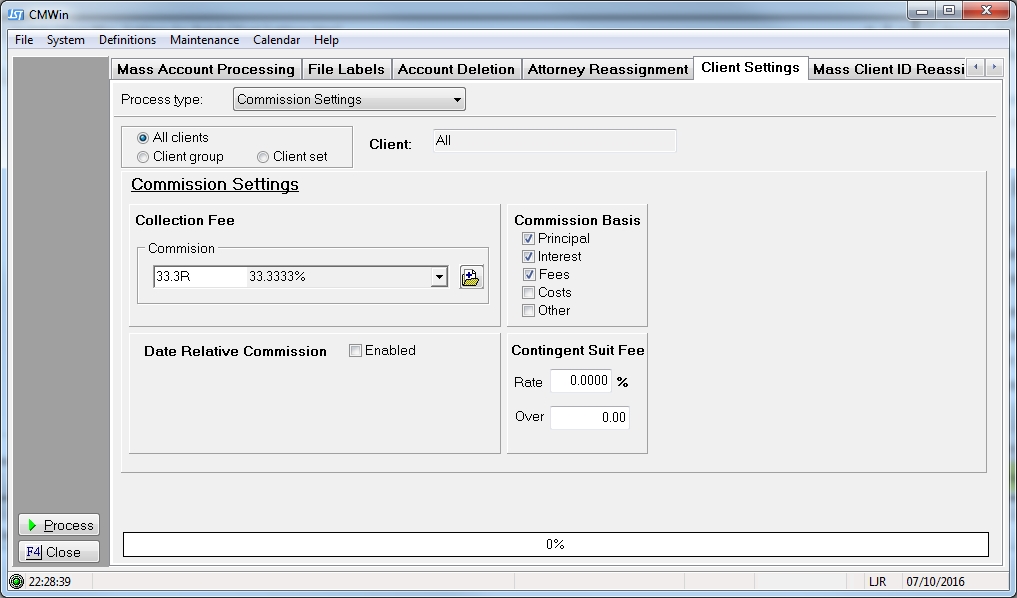Click the Contingent Suit Fee Rate field
The width and height of the screenshot is (1017, 598).
tap(580, 382)
